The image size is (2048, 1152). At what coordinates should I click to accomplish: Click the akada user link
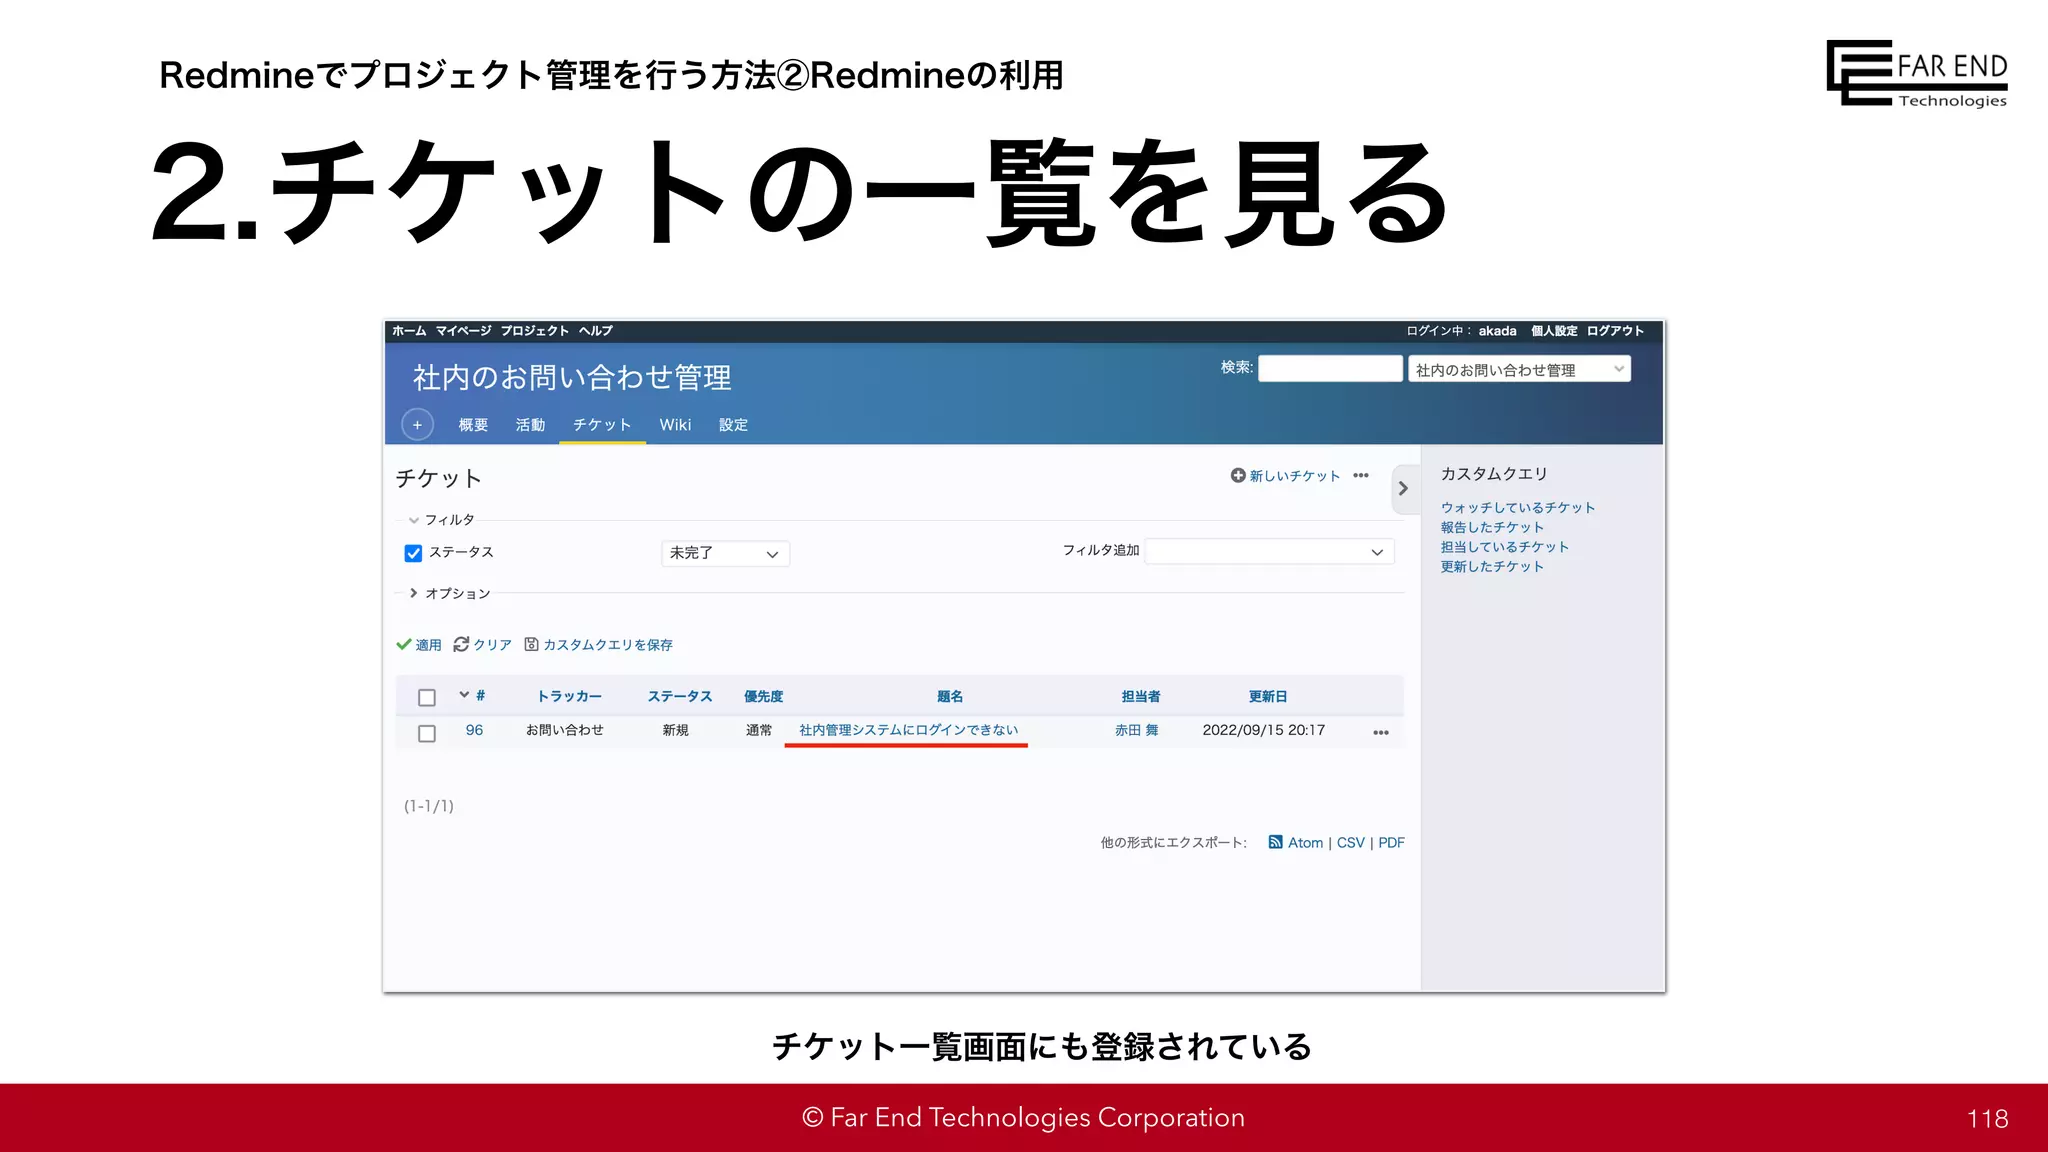[x=1497, y=331]
